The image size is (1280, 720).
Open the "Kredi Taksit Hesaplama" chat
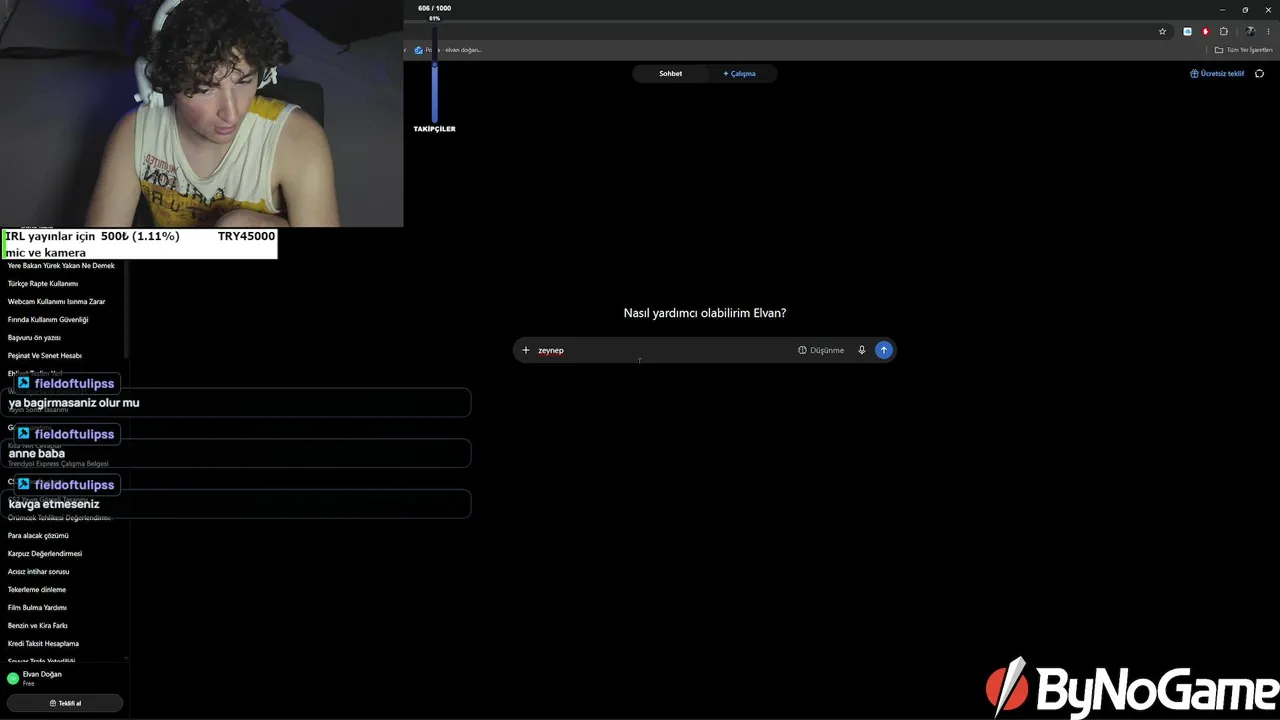[43, 644]
